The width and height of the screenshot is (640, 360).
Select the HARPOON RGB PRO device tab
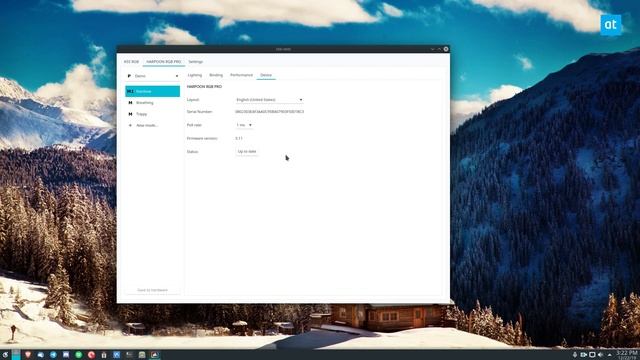[x=163, y=62]
